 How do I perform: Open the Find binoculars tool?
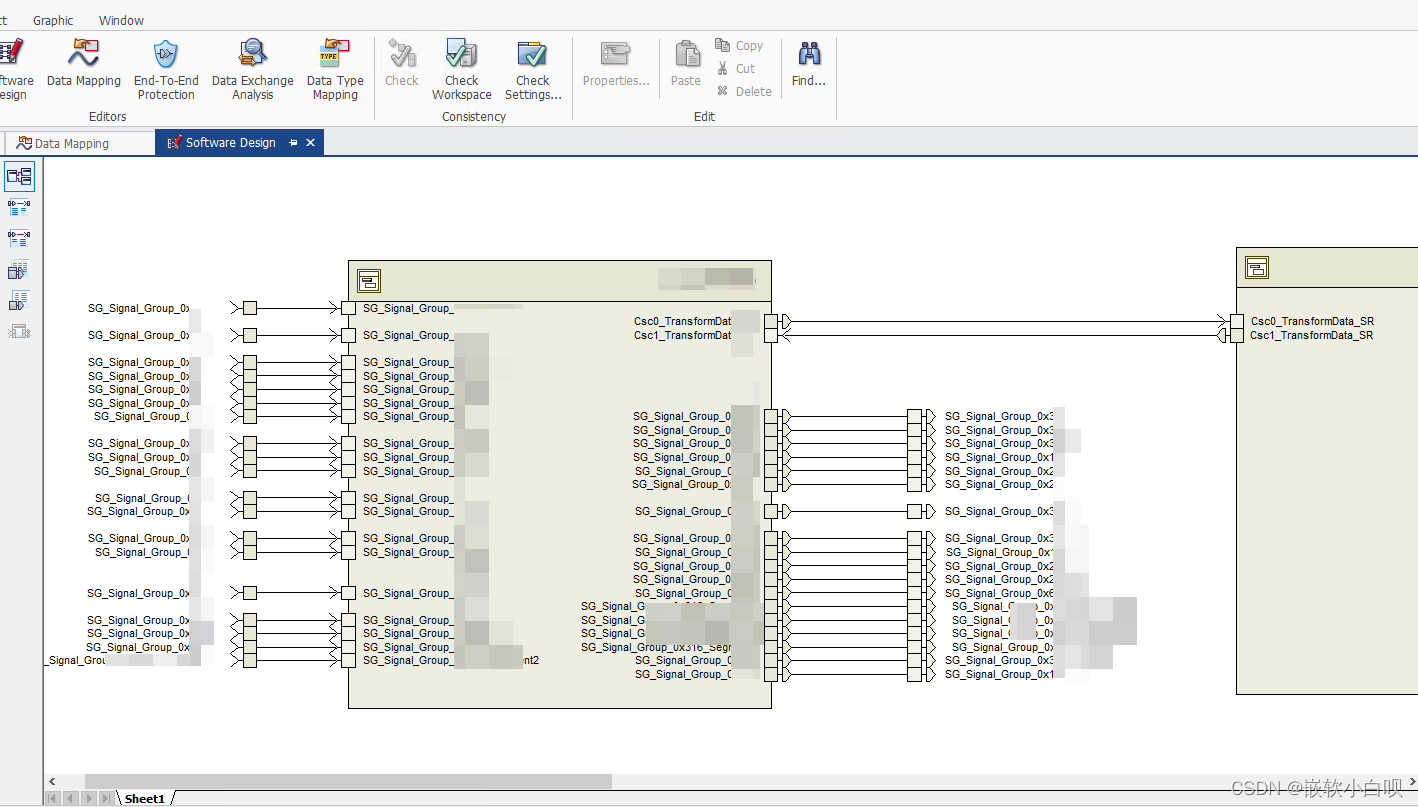tap(809, 63)
